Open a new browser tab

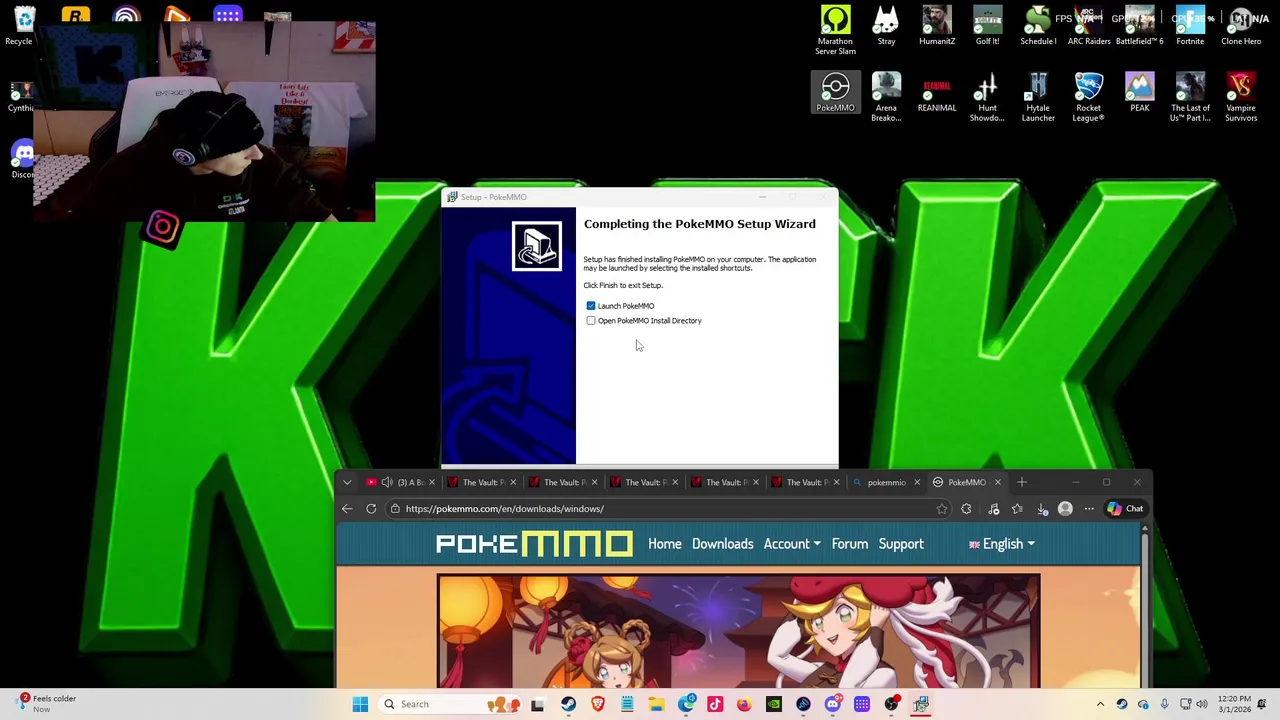coord(1022,482)
